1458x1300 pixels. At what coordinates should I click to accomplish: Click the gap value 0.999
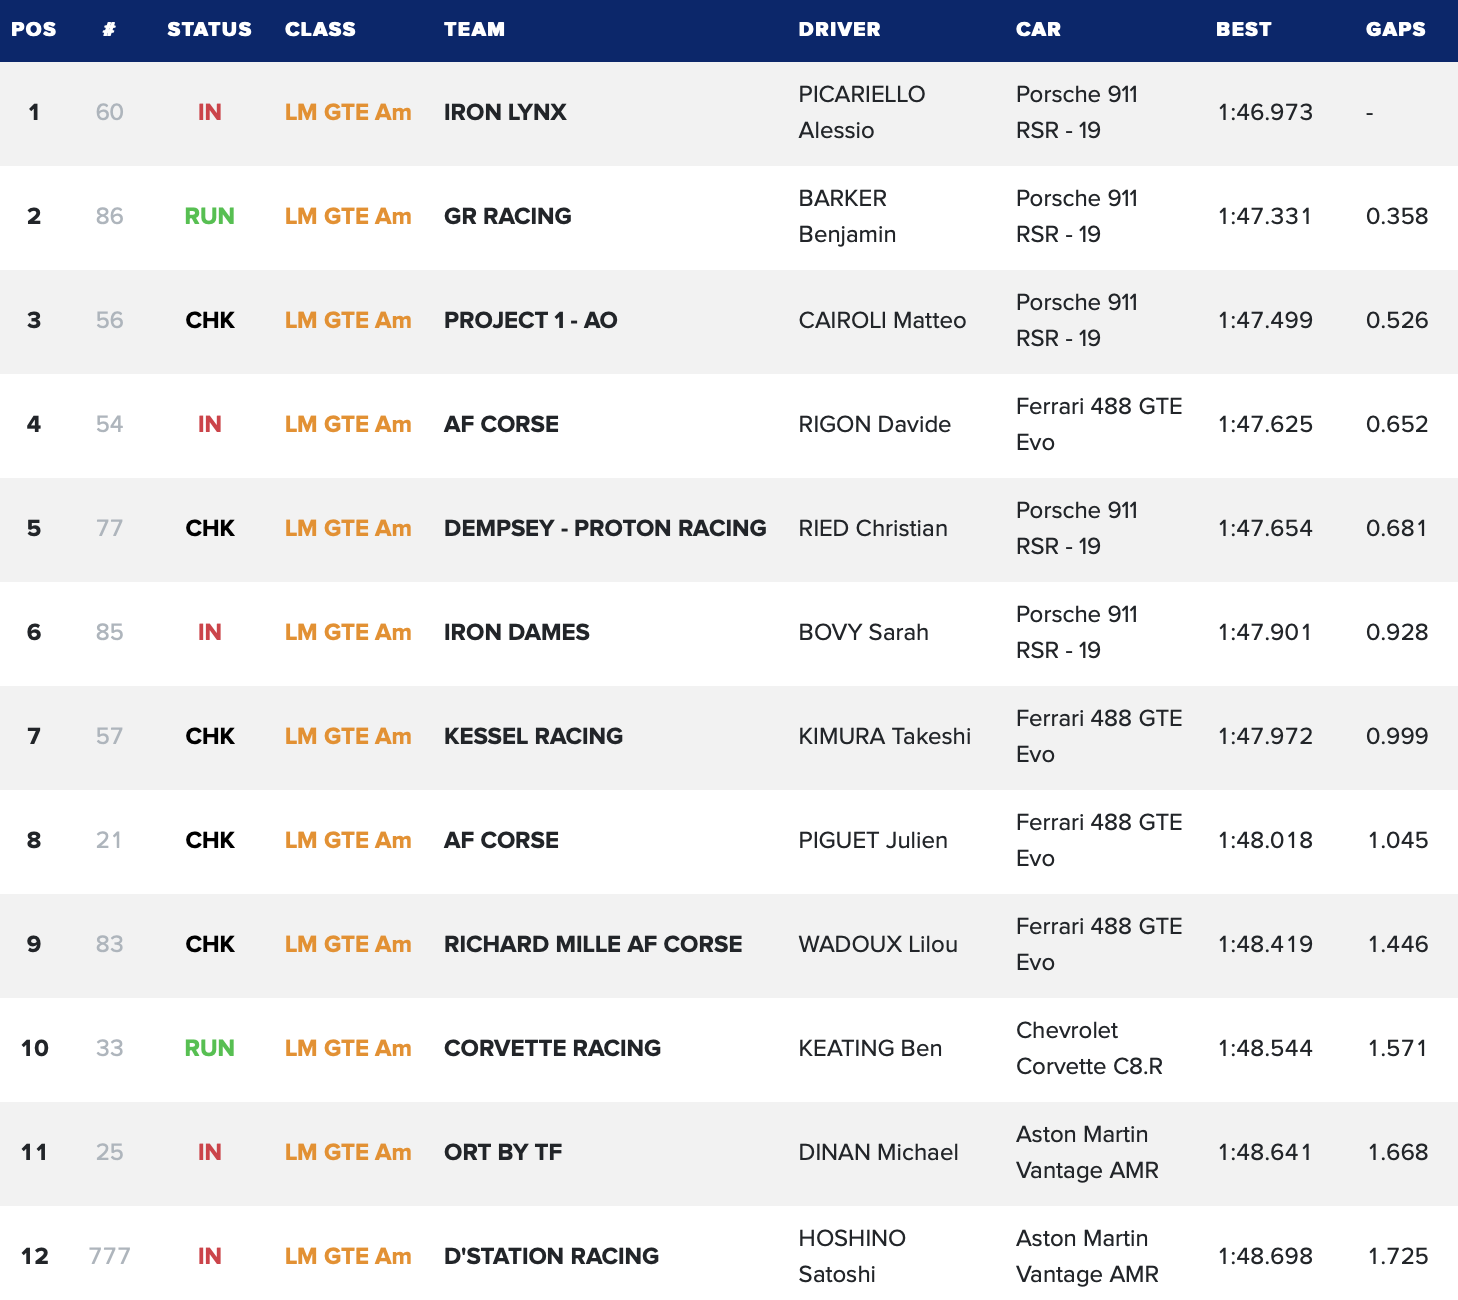(1397, 736)
